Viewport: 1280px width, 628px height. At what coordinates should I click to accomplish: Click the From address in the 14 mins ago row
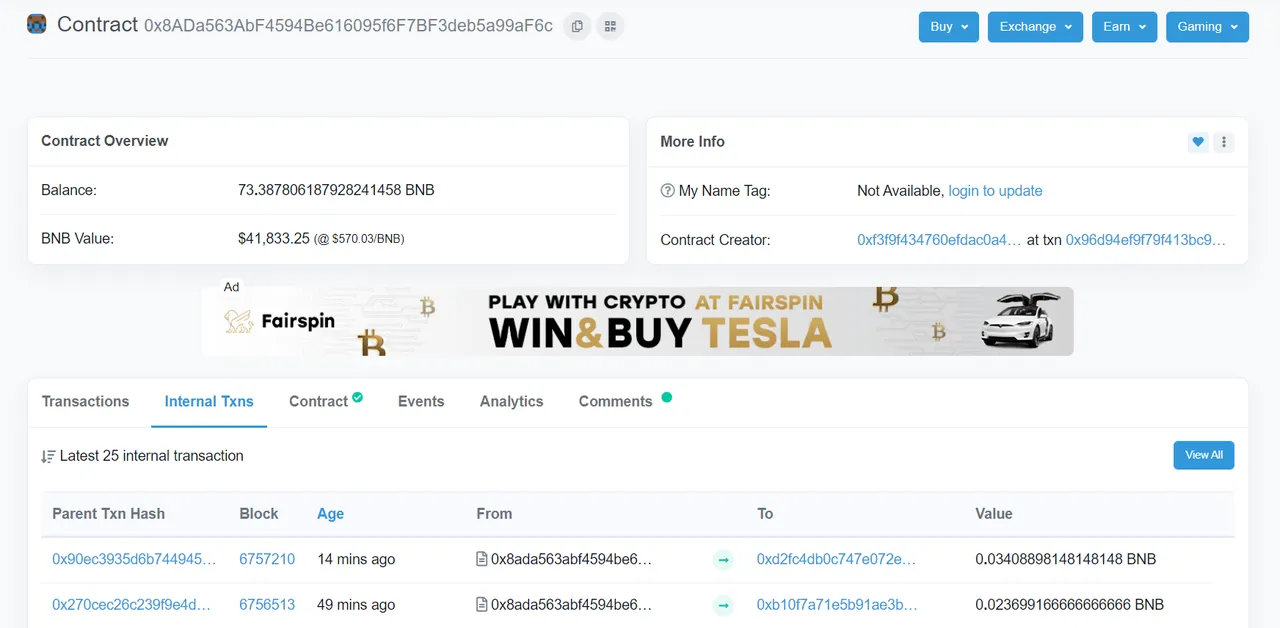[x=571, y=559]
